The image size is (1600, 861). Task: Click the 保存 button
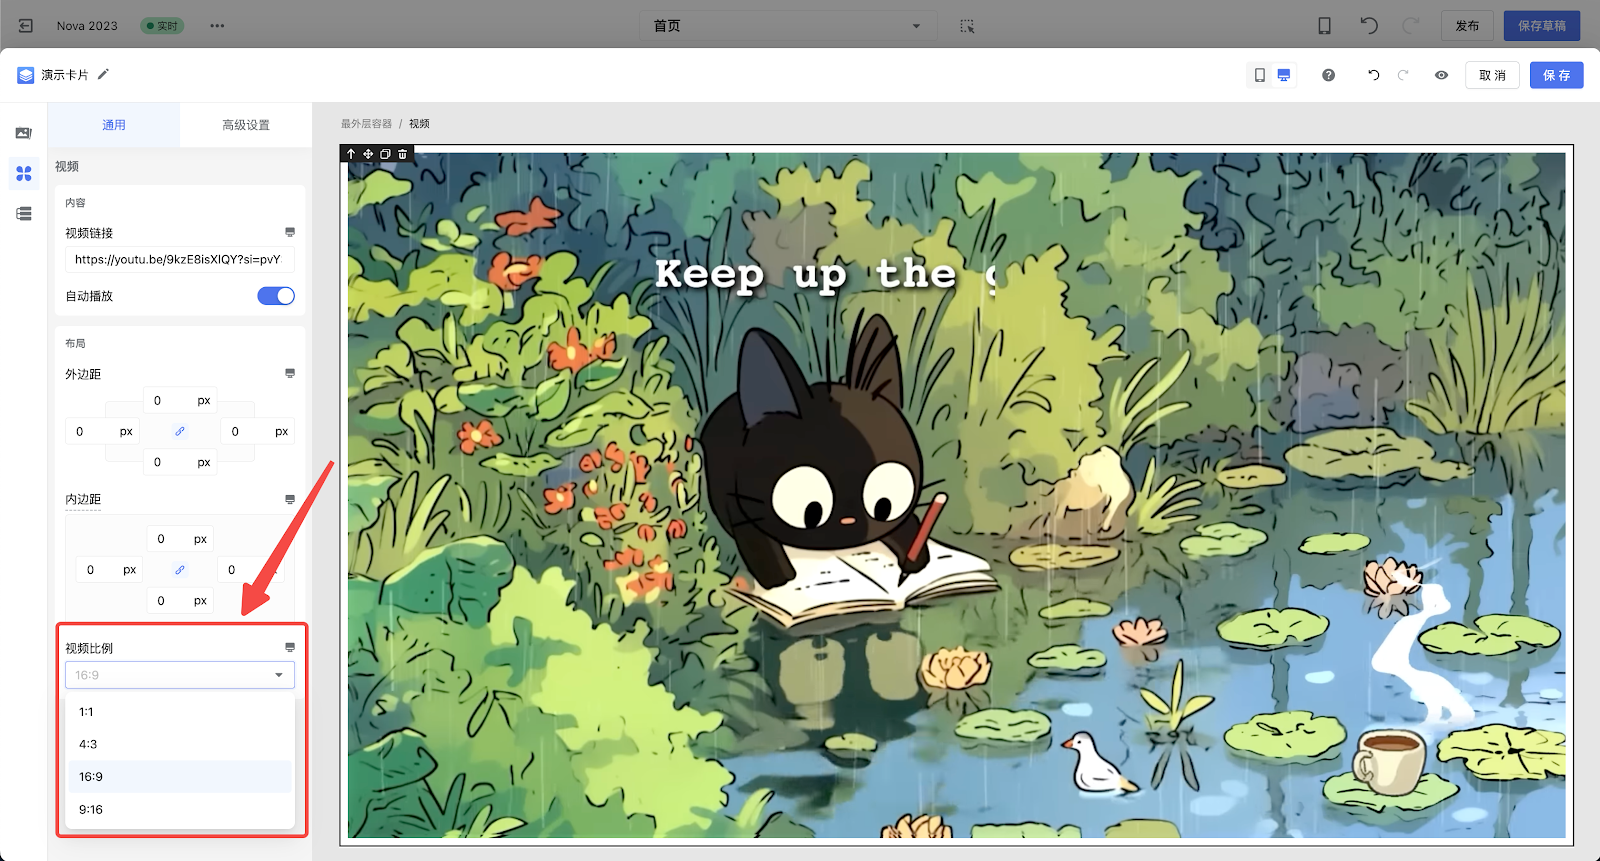1556,75
